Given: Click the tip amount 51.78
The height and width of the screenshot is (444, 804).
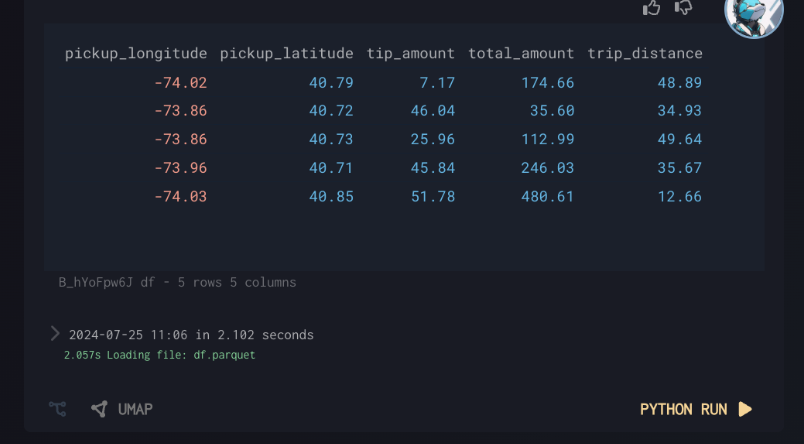Looking at the screenshot, I should [433, 196].
